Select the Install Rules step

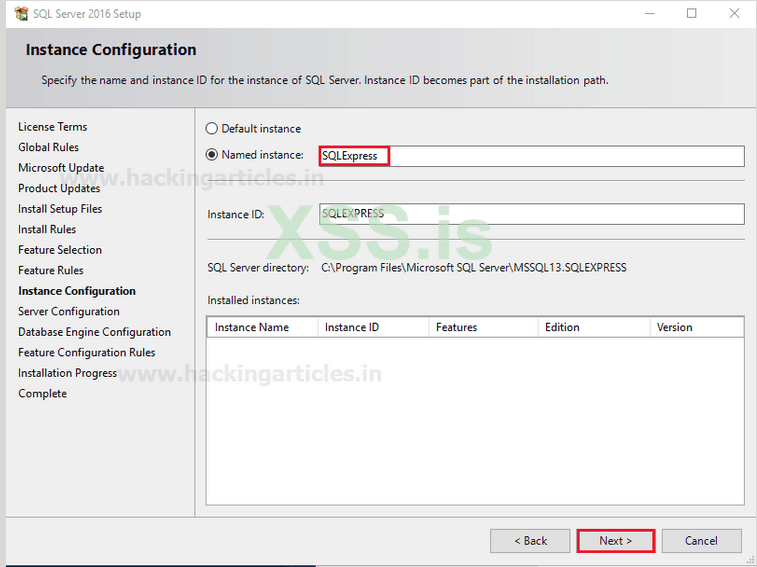tap(47, 229)
